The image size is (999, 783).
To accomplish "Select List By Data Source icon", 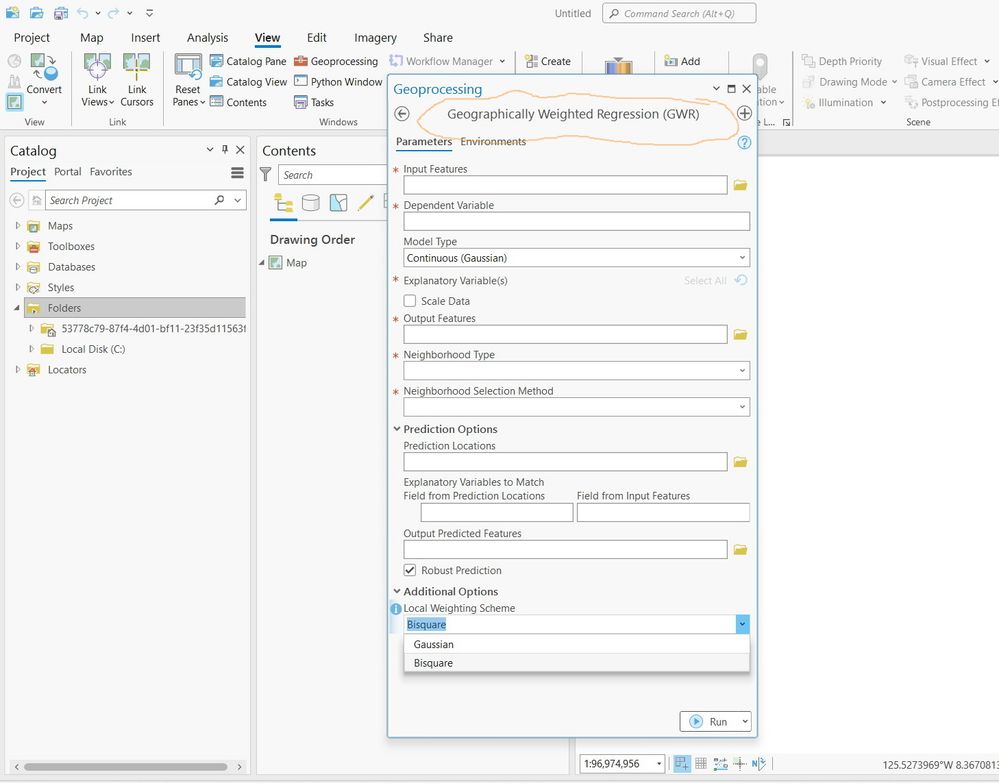I will click(311, 203).
